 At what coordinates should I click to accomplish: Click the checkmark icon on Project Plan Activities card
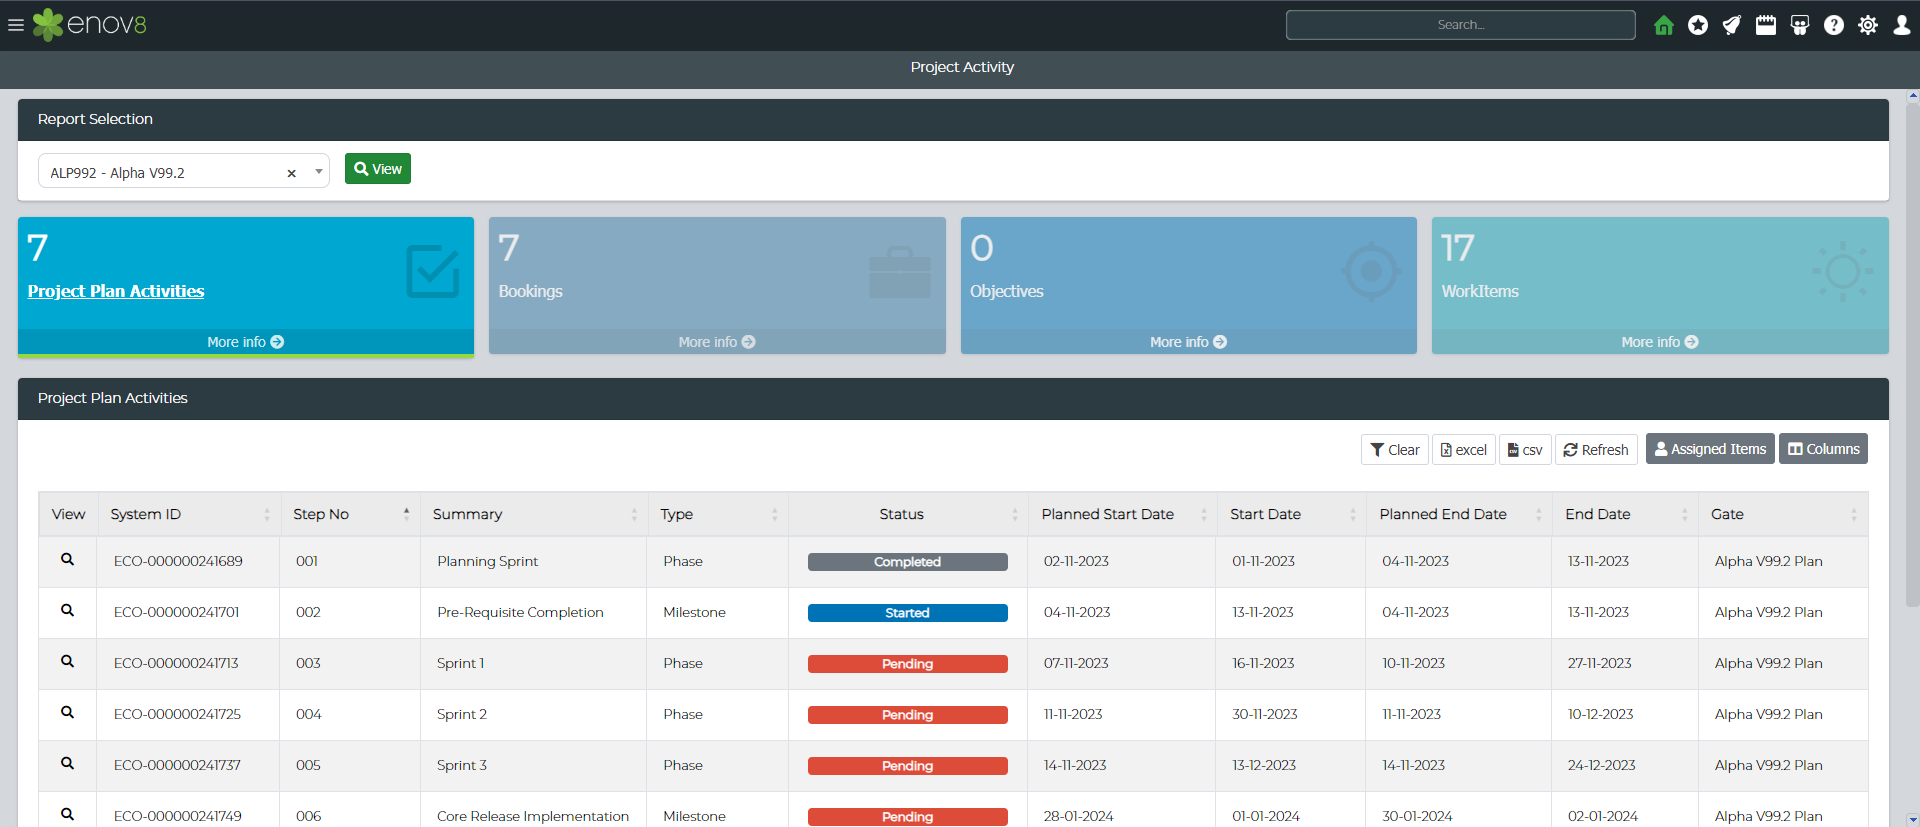pyautogui.click(x=433, y=272)
